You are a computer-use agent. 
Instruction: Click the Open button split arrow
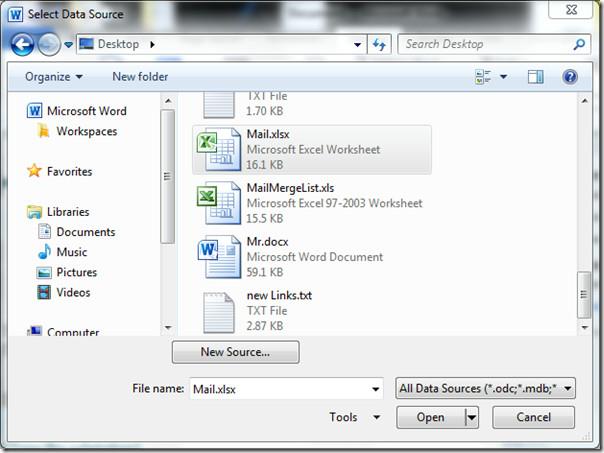pyautogui.click(x=470, y=417)
